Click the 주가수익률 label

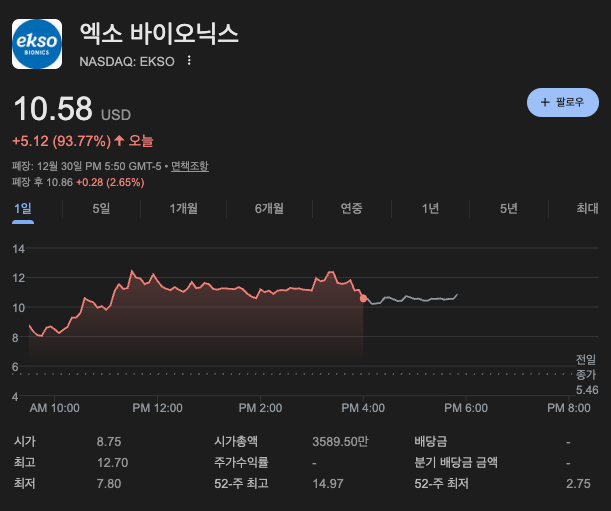[241, 463]
